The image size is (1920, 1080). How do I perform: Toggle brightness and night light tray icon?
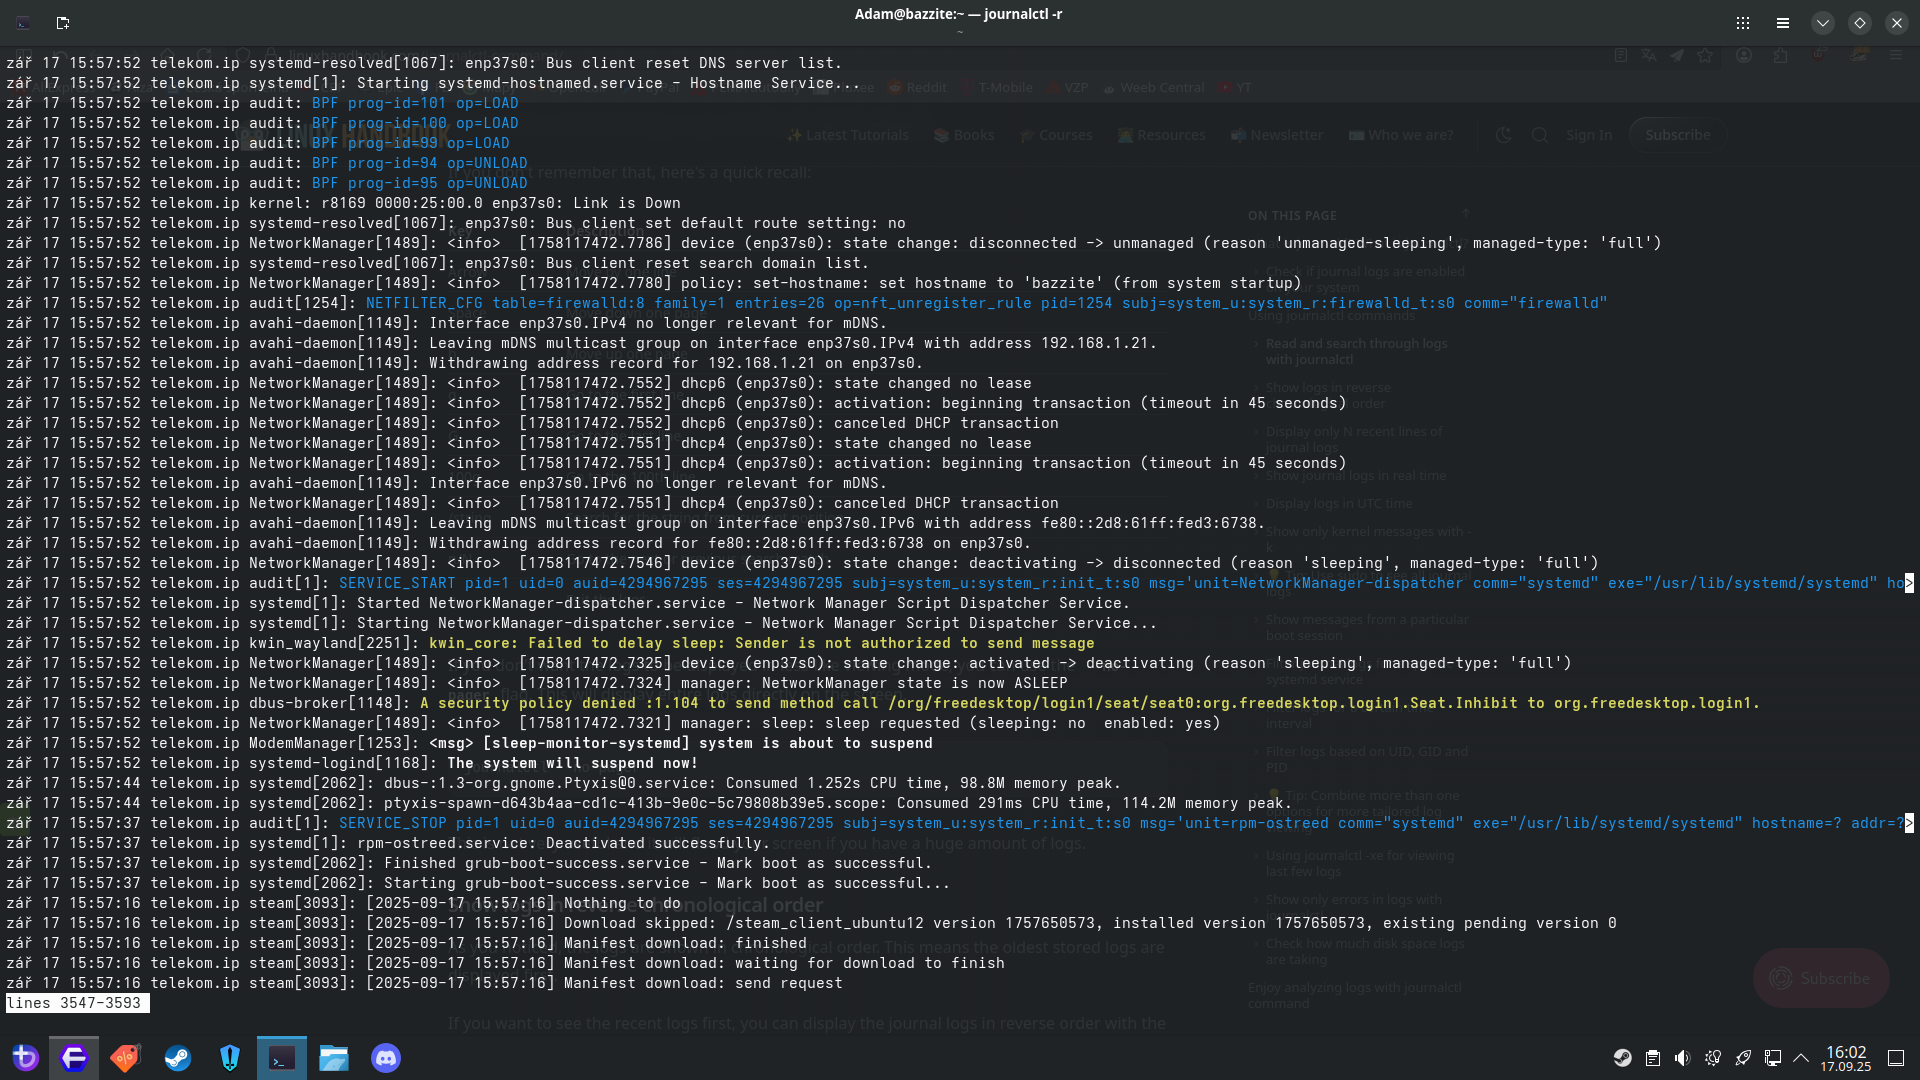coord(1713,1058)
